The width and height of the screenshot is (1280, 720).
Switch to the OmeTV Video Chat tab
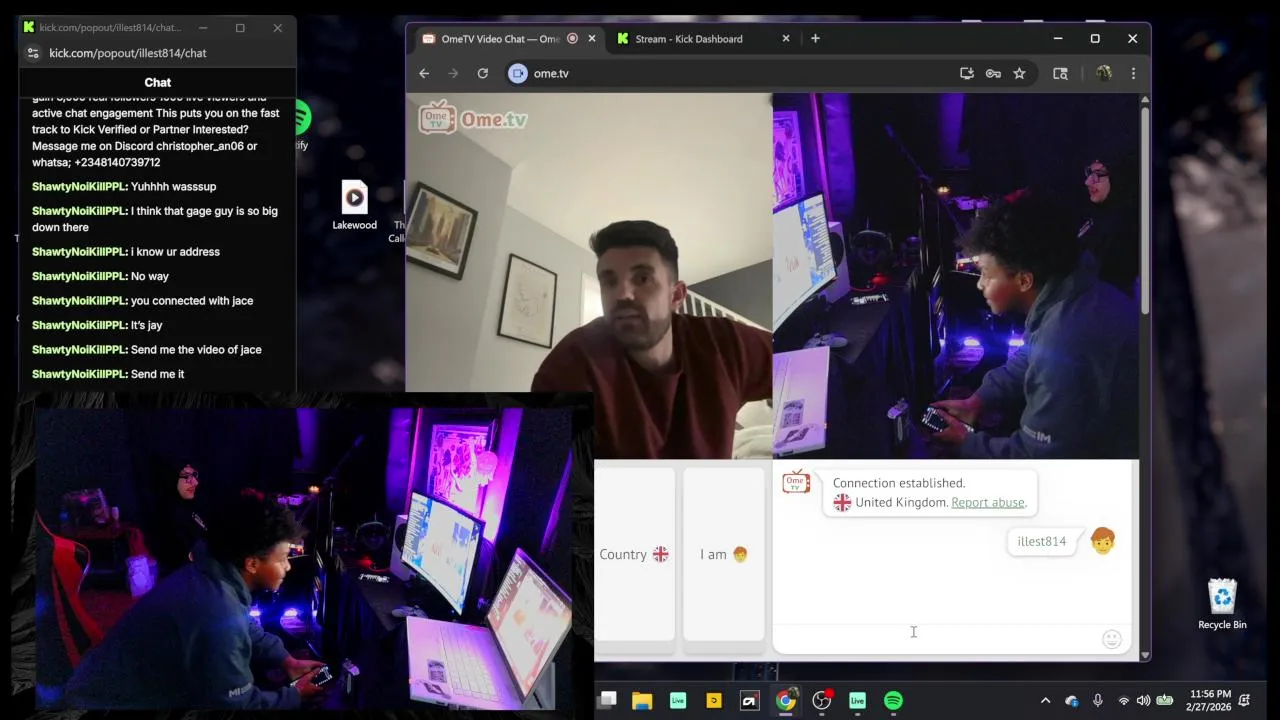pyautogui.click(x=500, y=39)
